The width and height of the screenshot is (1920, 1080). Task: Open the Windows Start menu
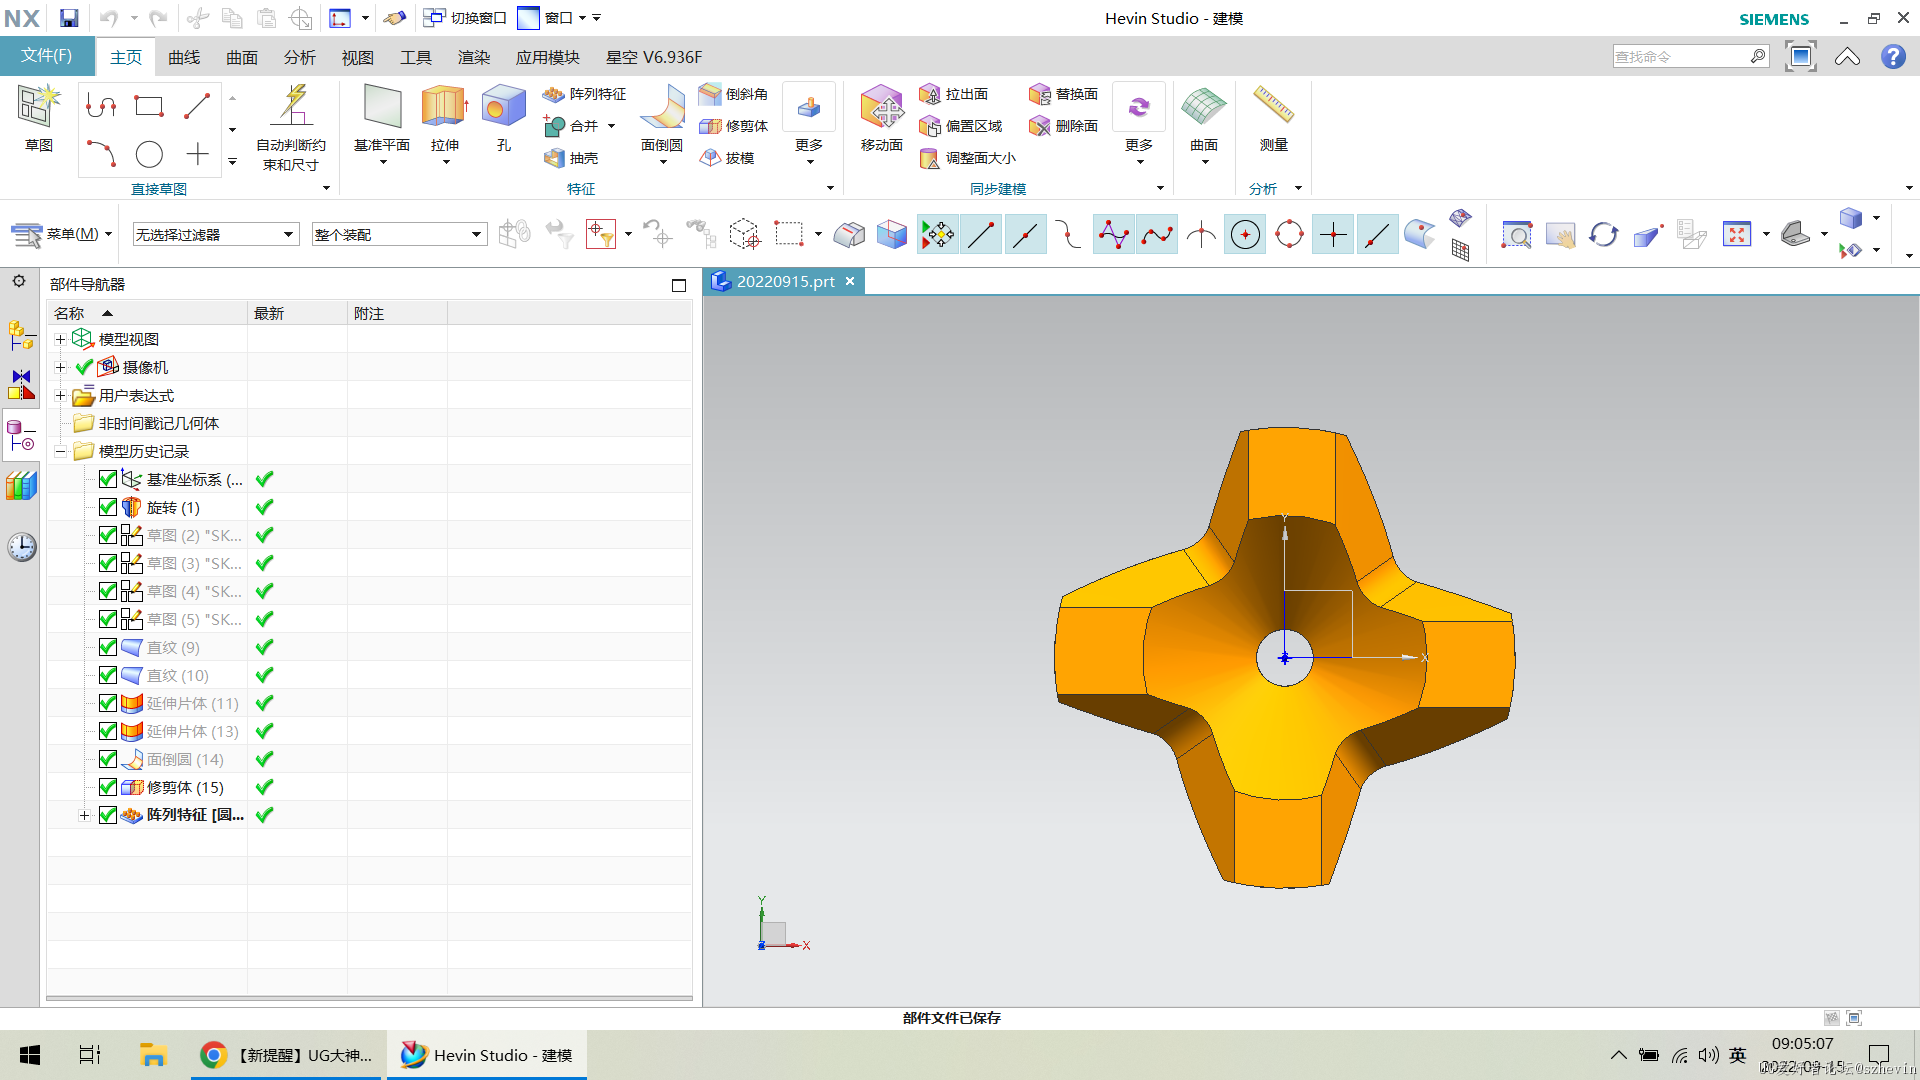[30, 1055]
